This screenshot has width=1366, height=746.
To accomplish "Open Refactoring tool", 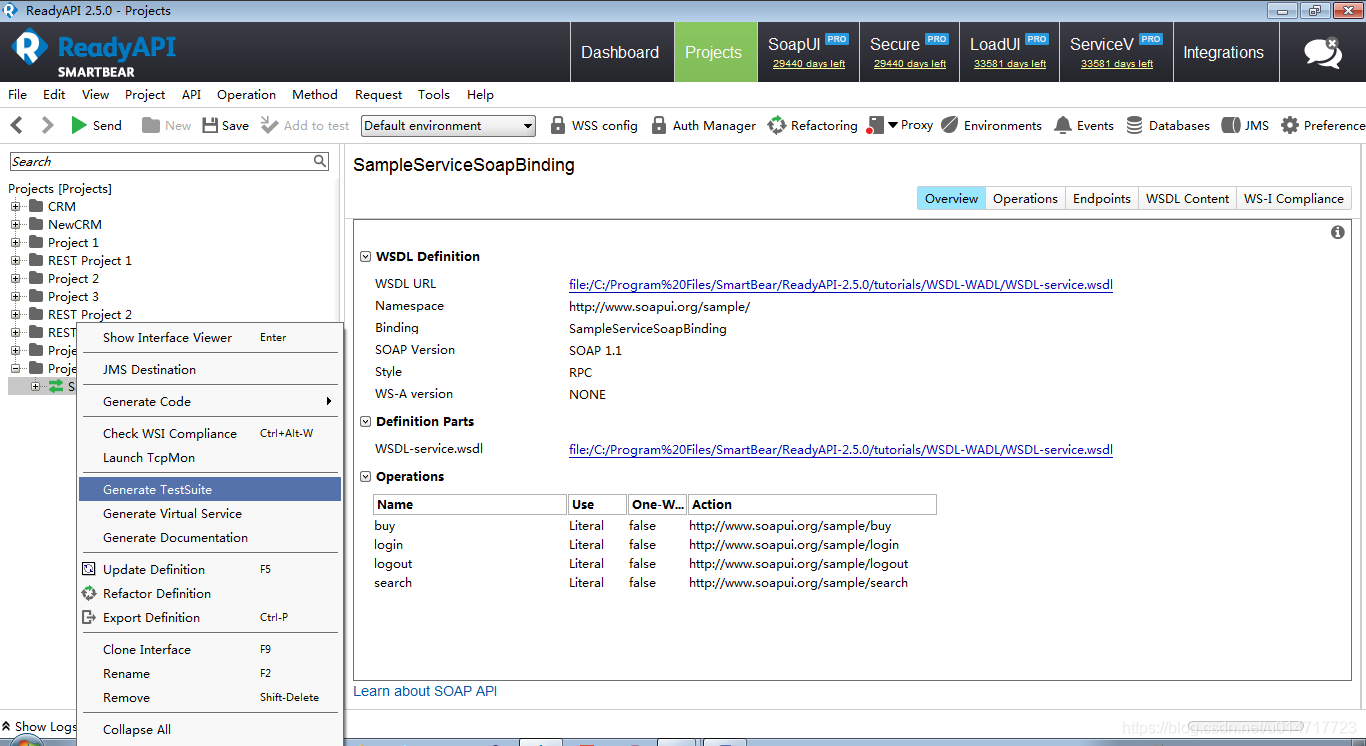I will [x=812, y=125].
